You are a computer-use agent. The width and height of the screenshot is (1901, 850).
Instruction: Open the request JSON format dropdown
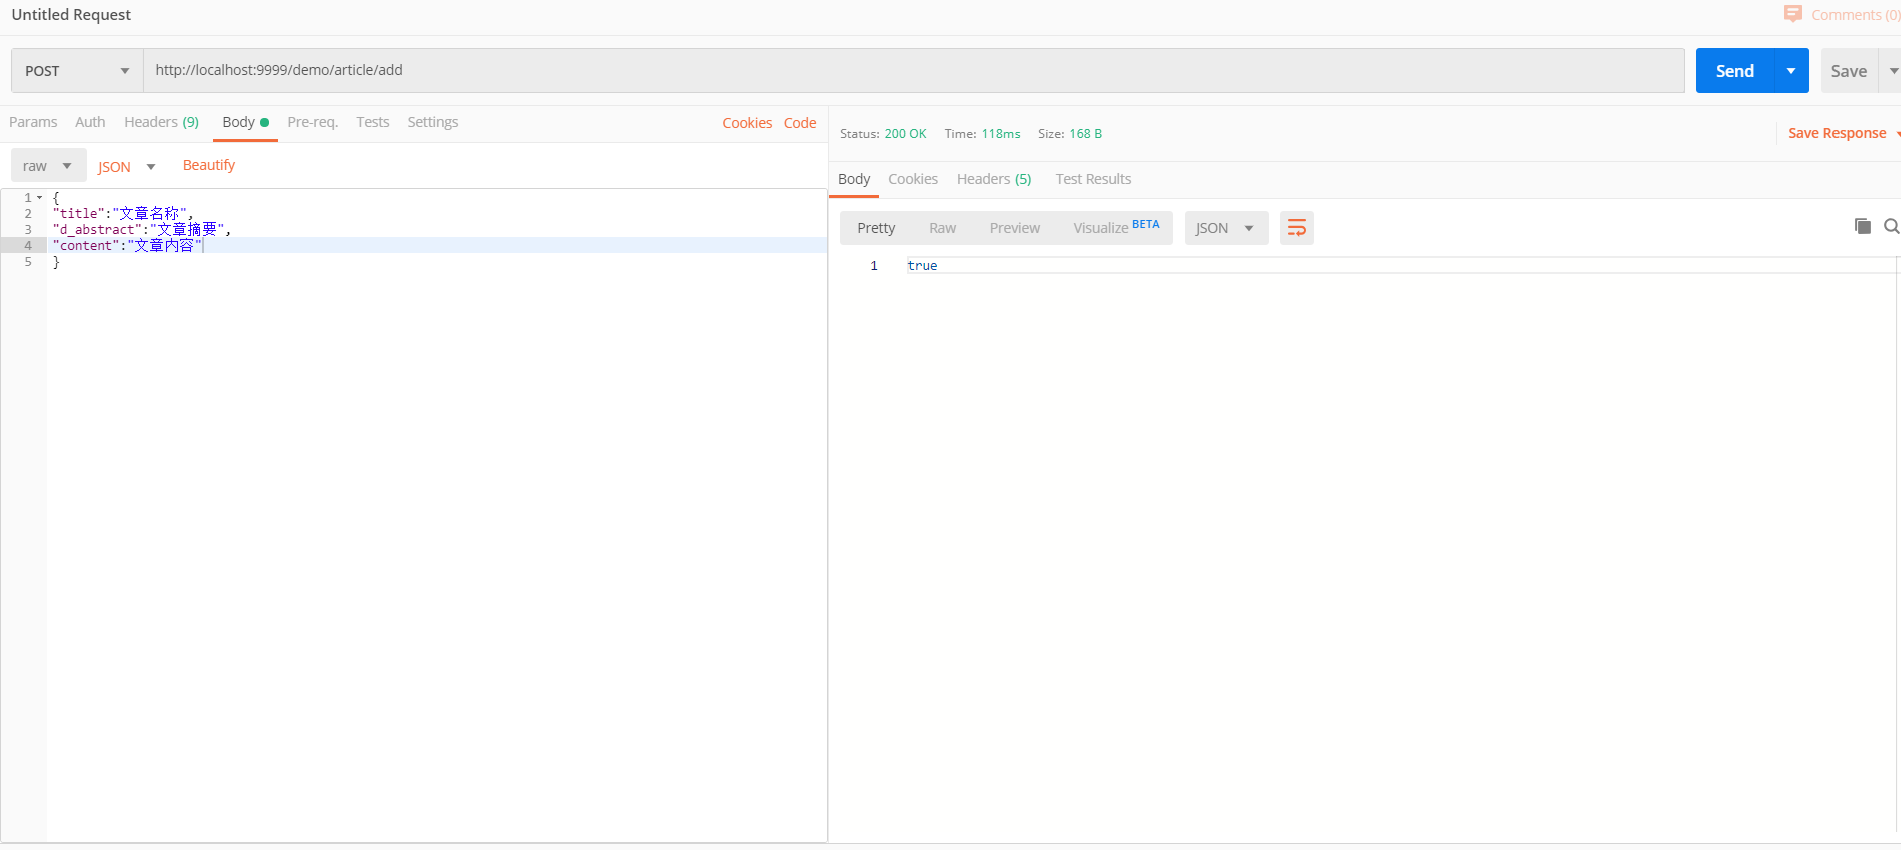click(127, 167)
